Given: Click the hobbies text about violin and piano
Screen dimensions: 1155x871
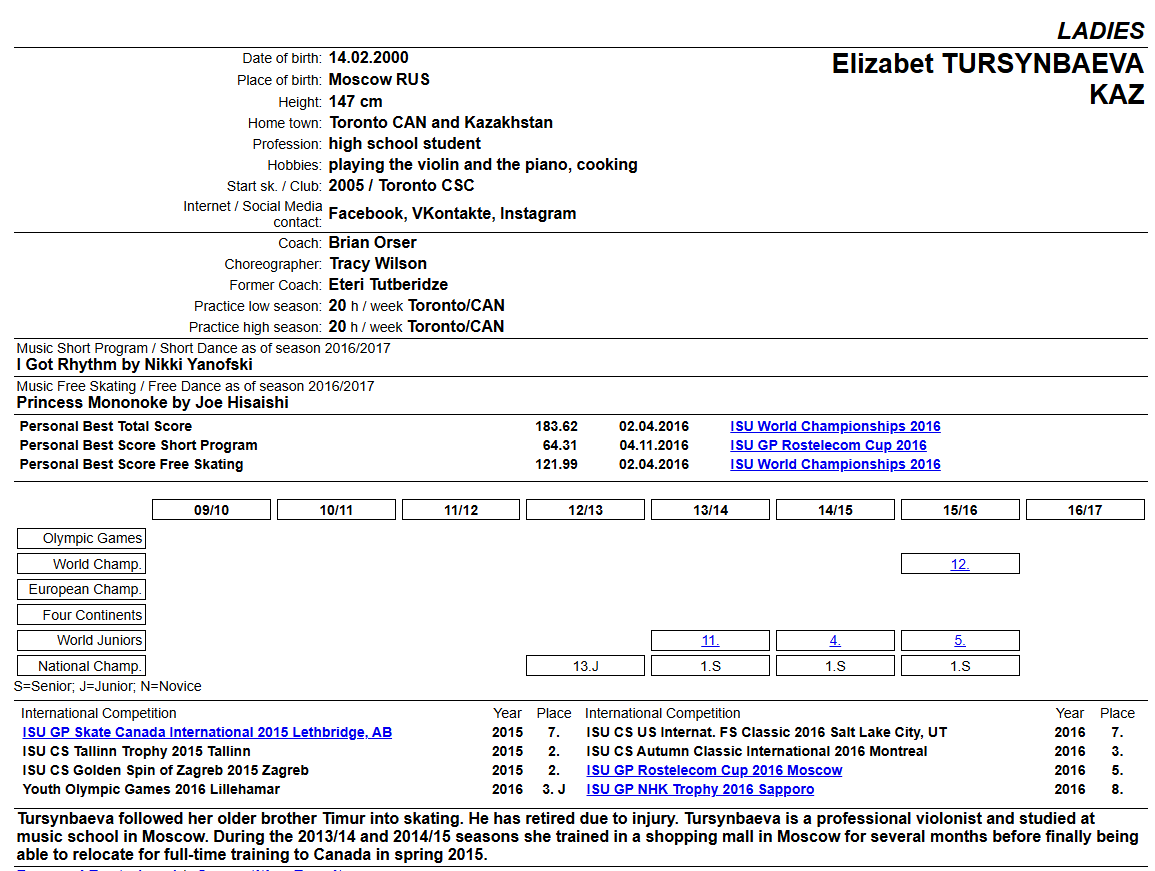Looking at the screenshot, I should (483, 164).
